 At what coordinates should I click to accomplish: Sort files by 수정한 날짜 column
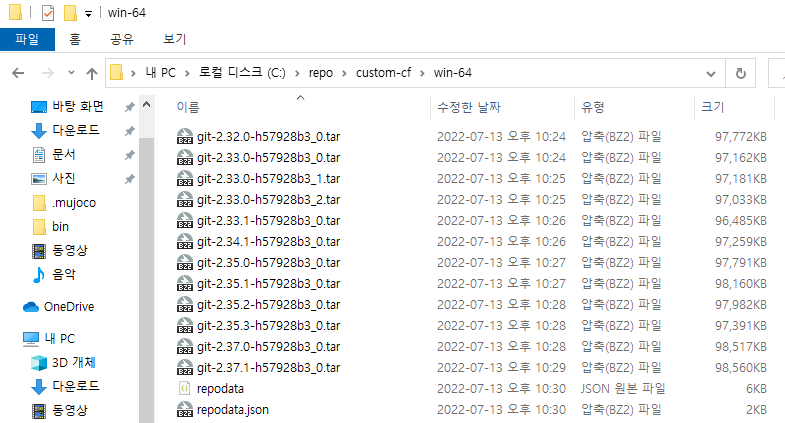pyautogui.click(x=469, y=107)
